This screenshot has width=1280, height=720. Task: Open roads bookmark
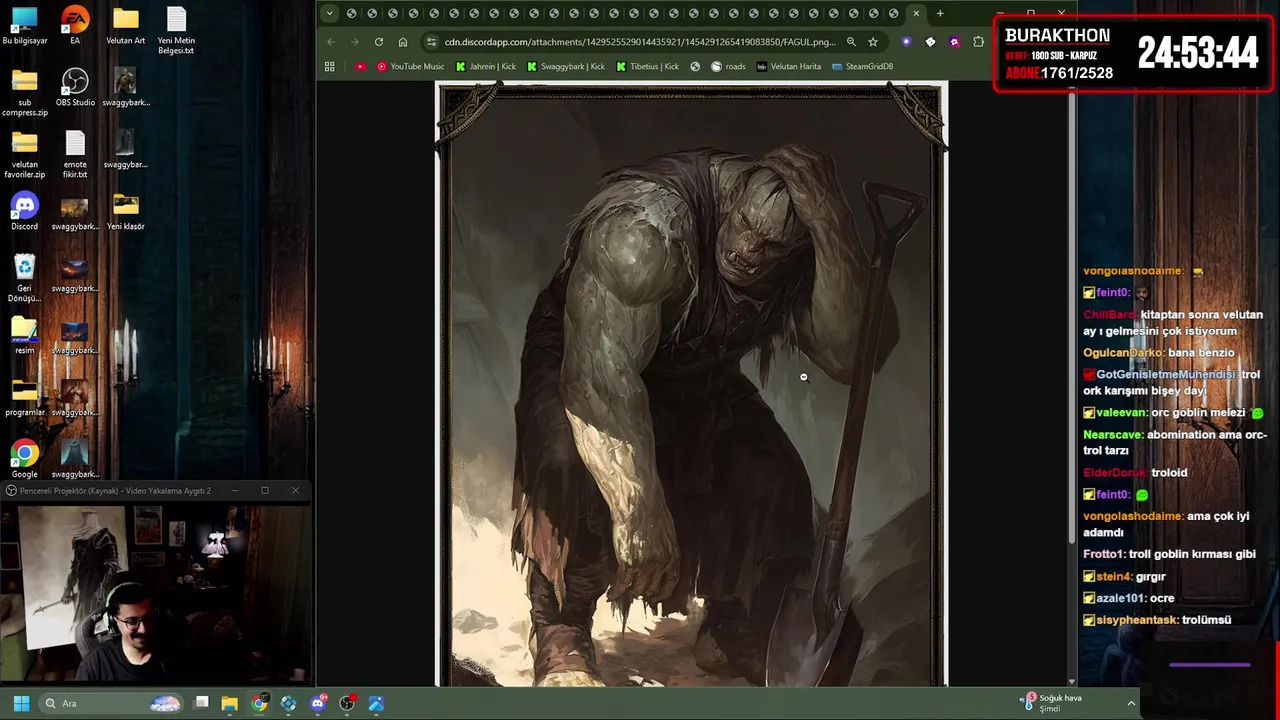[728, 66]
